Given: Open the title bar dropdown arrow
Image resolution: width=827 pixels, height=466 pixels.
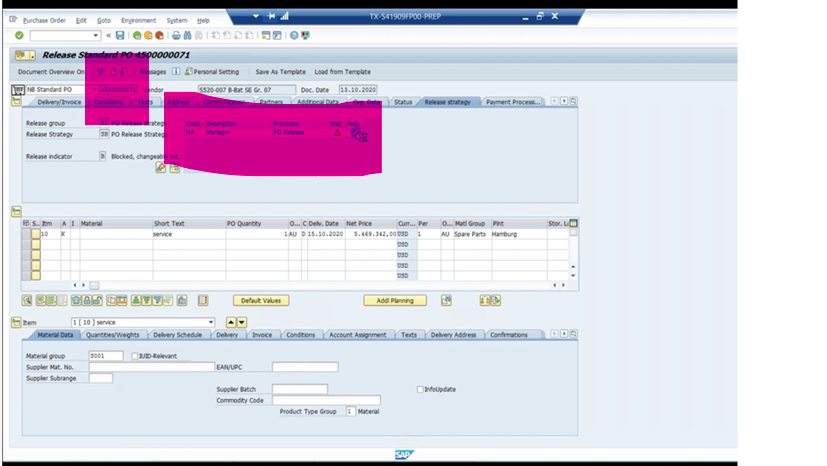Looking at the screenshot, I should [256, 16].
